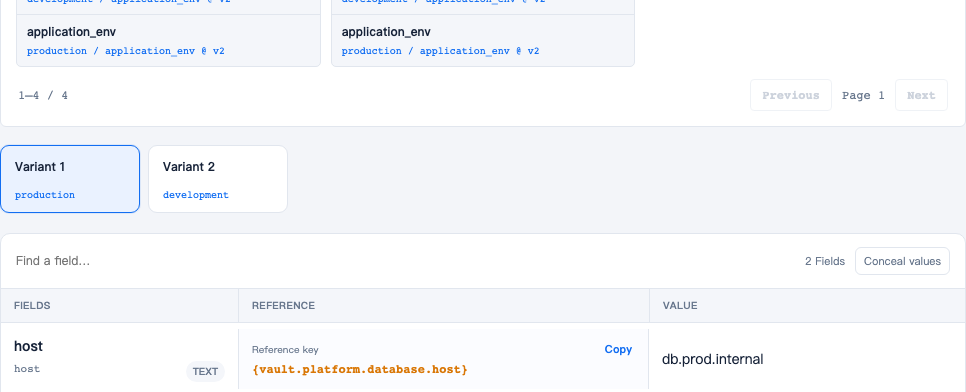Click the Conceal values button
966x392 pixels.
pyautogui.click(x=902, y=261)
